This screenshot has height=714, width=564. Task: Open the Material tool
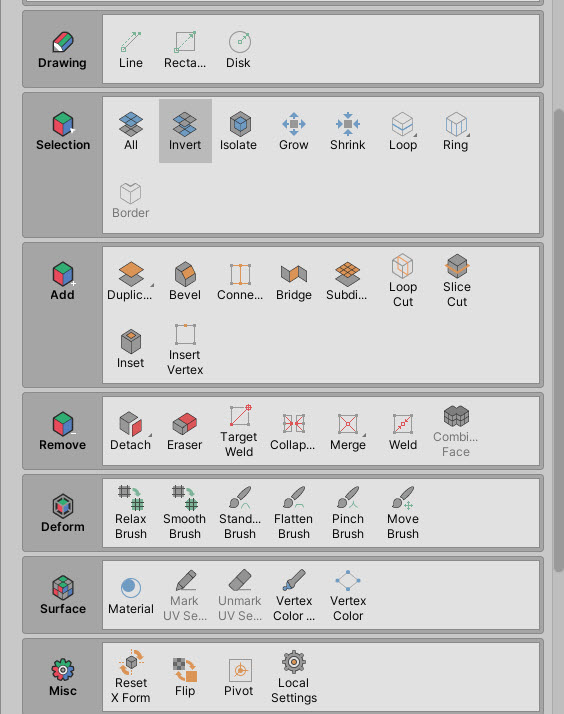pos(131,595)
